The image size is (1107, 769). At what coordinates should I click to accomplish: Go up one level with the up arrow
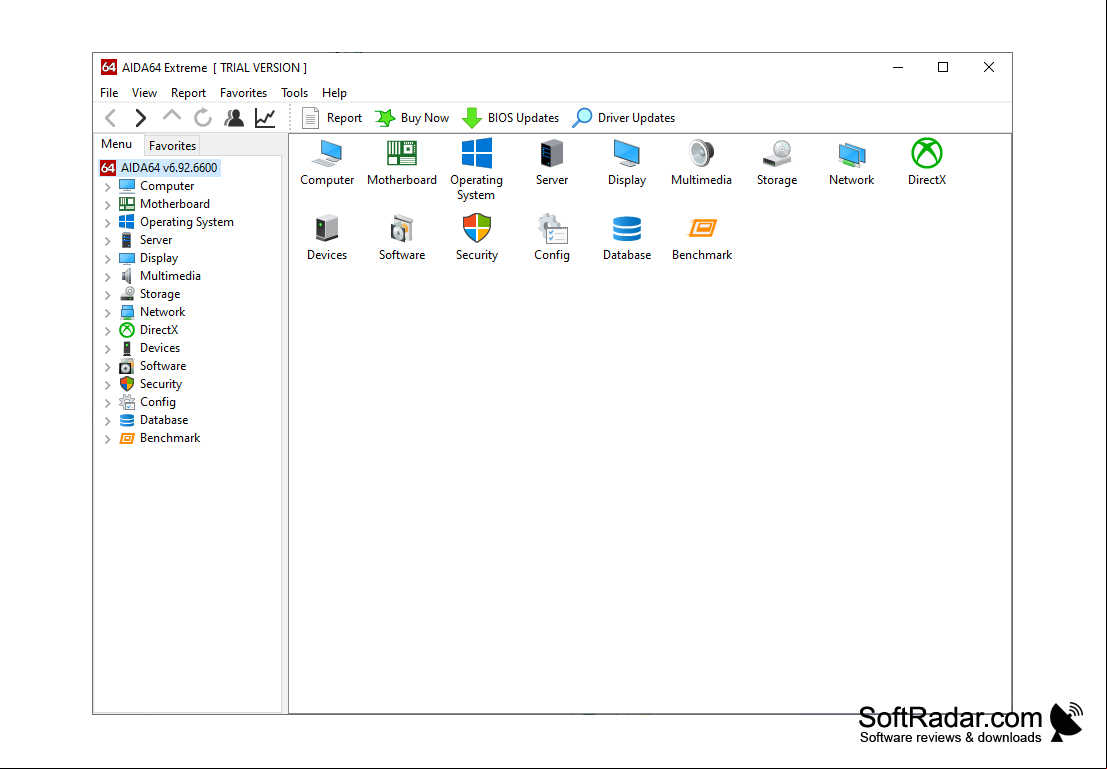(172, 117)
